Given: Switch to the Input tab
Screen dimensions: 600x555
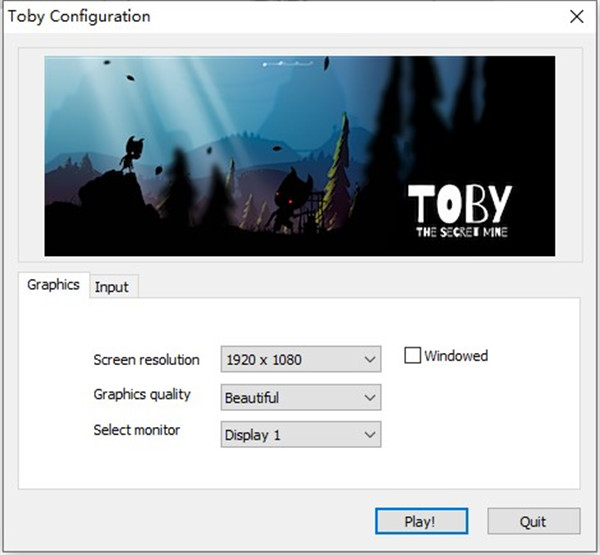Looking at the screenshot, I should coord(111,287).
